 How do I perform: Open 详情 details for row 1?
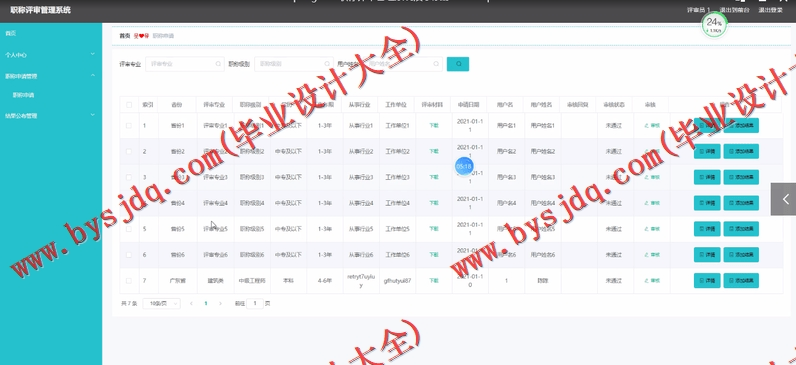707,125
